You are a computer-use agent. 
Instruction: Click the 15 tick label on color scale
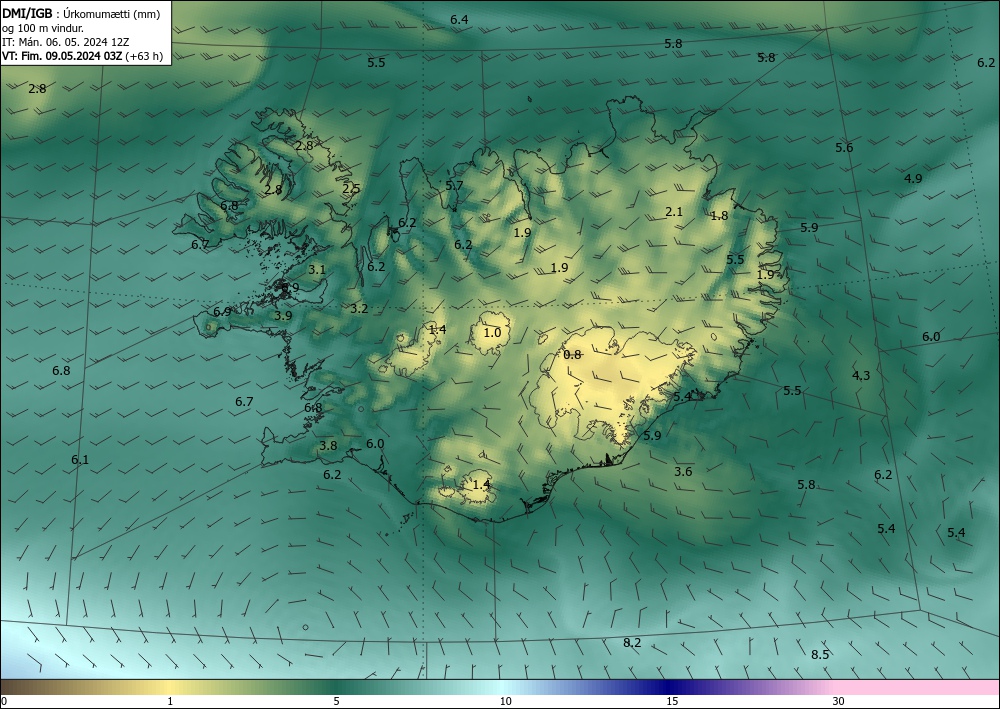[x=672, y=701]
